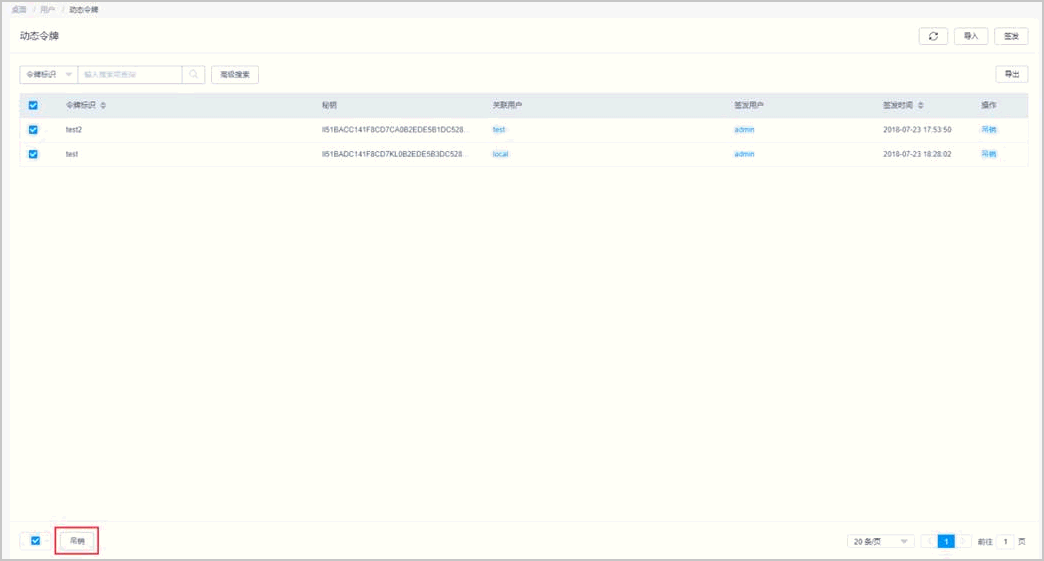Revoke the test2 token via 吊销 link
This screenshot has height=561, width=1044.
click(x=988, y=130)
